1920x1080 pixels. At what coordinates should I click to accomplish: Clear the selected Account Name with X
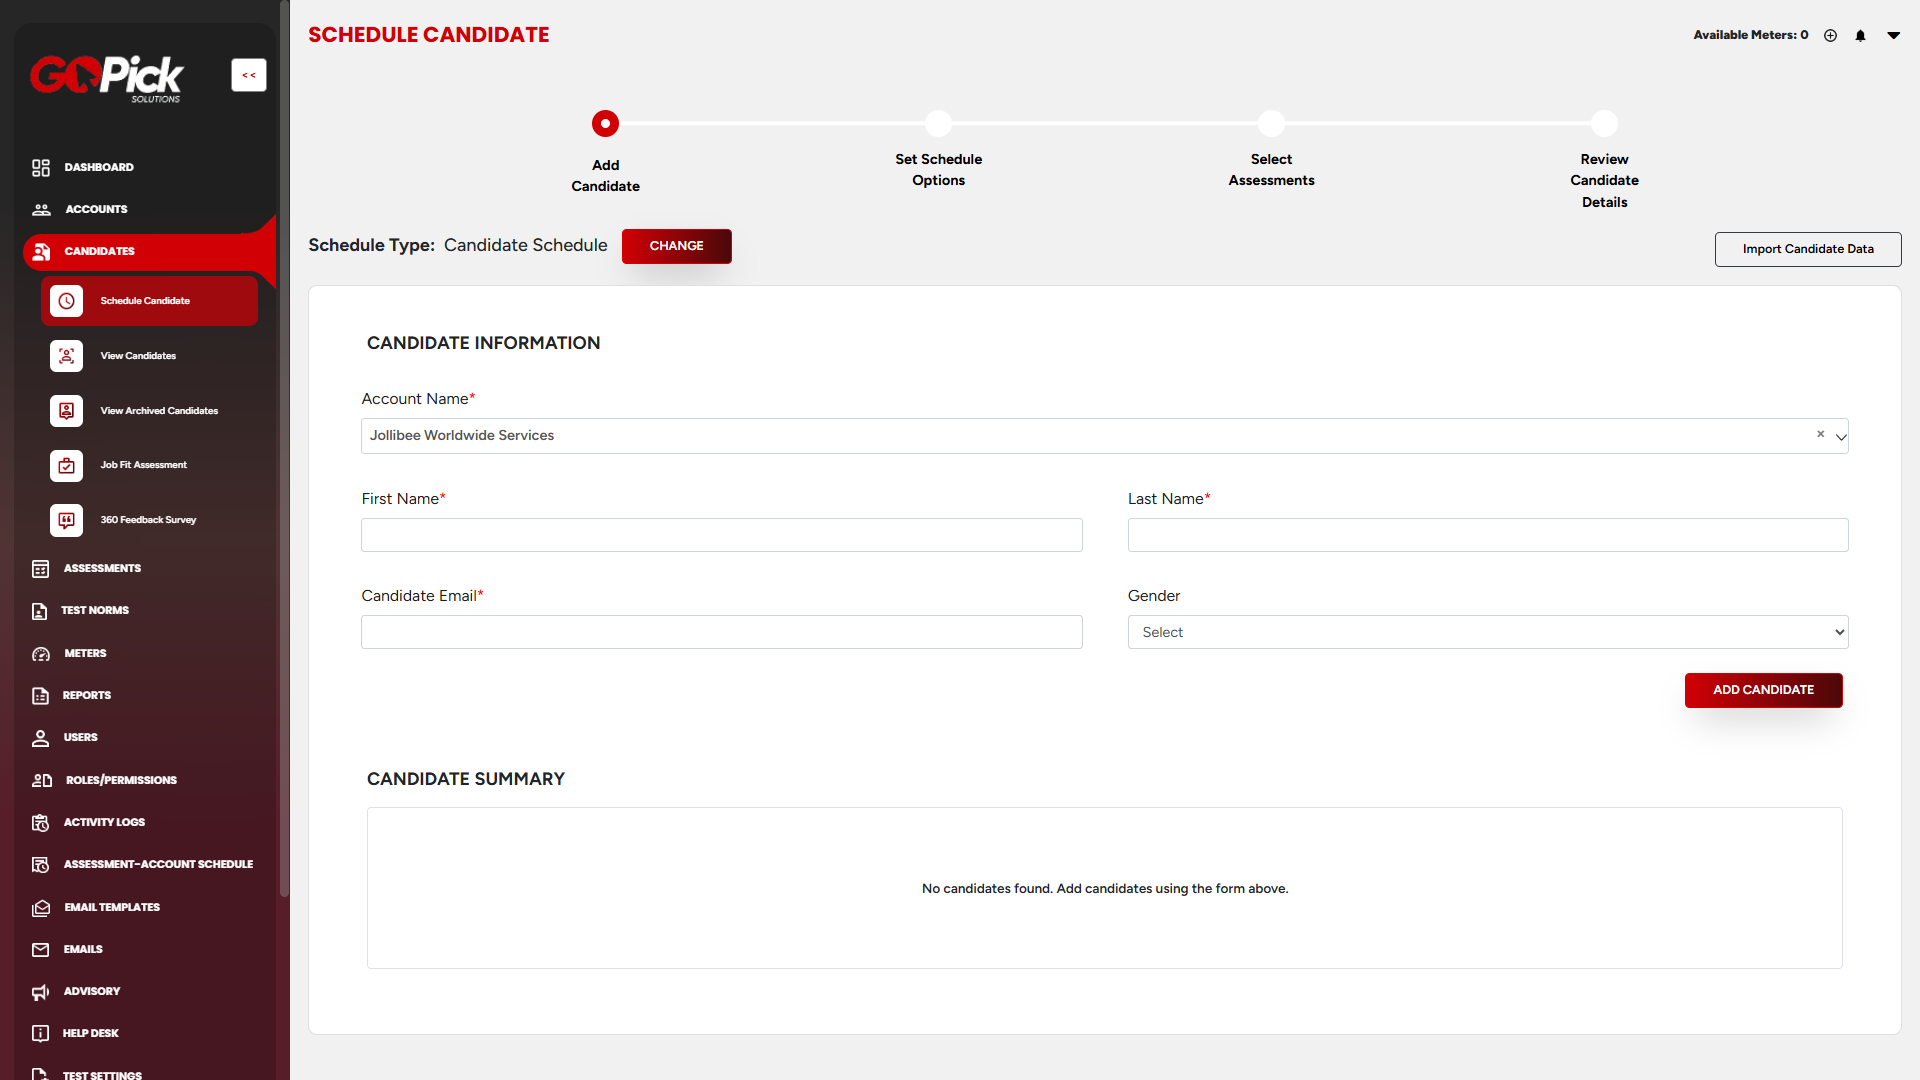pos(1820,434)
